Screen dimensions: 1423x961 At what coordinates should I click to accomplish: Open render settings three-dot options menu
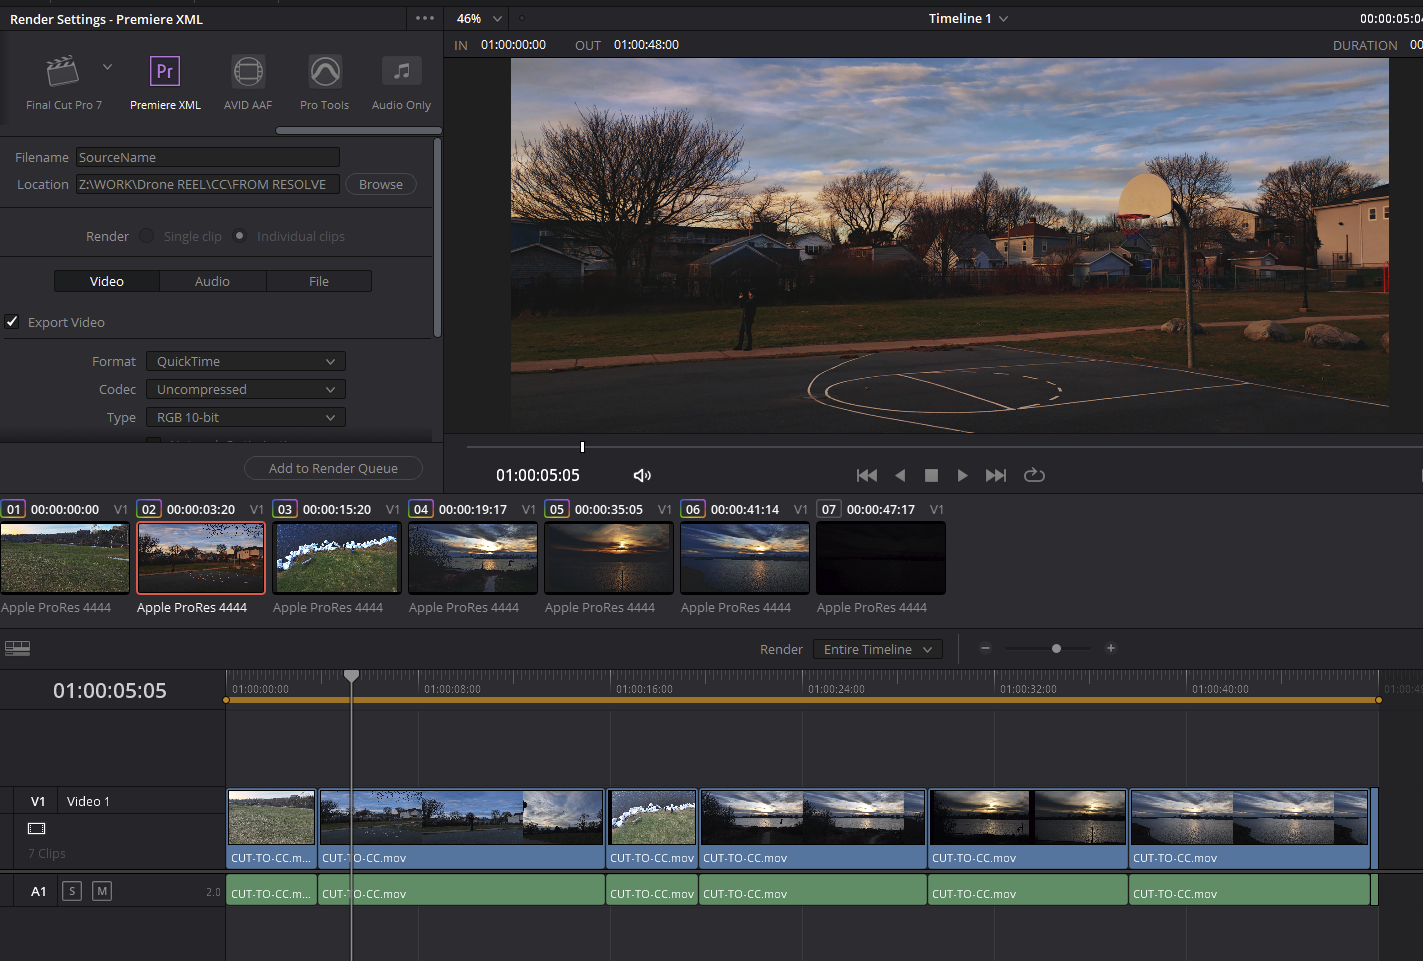[425, 19]
